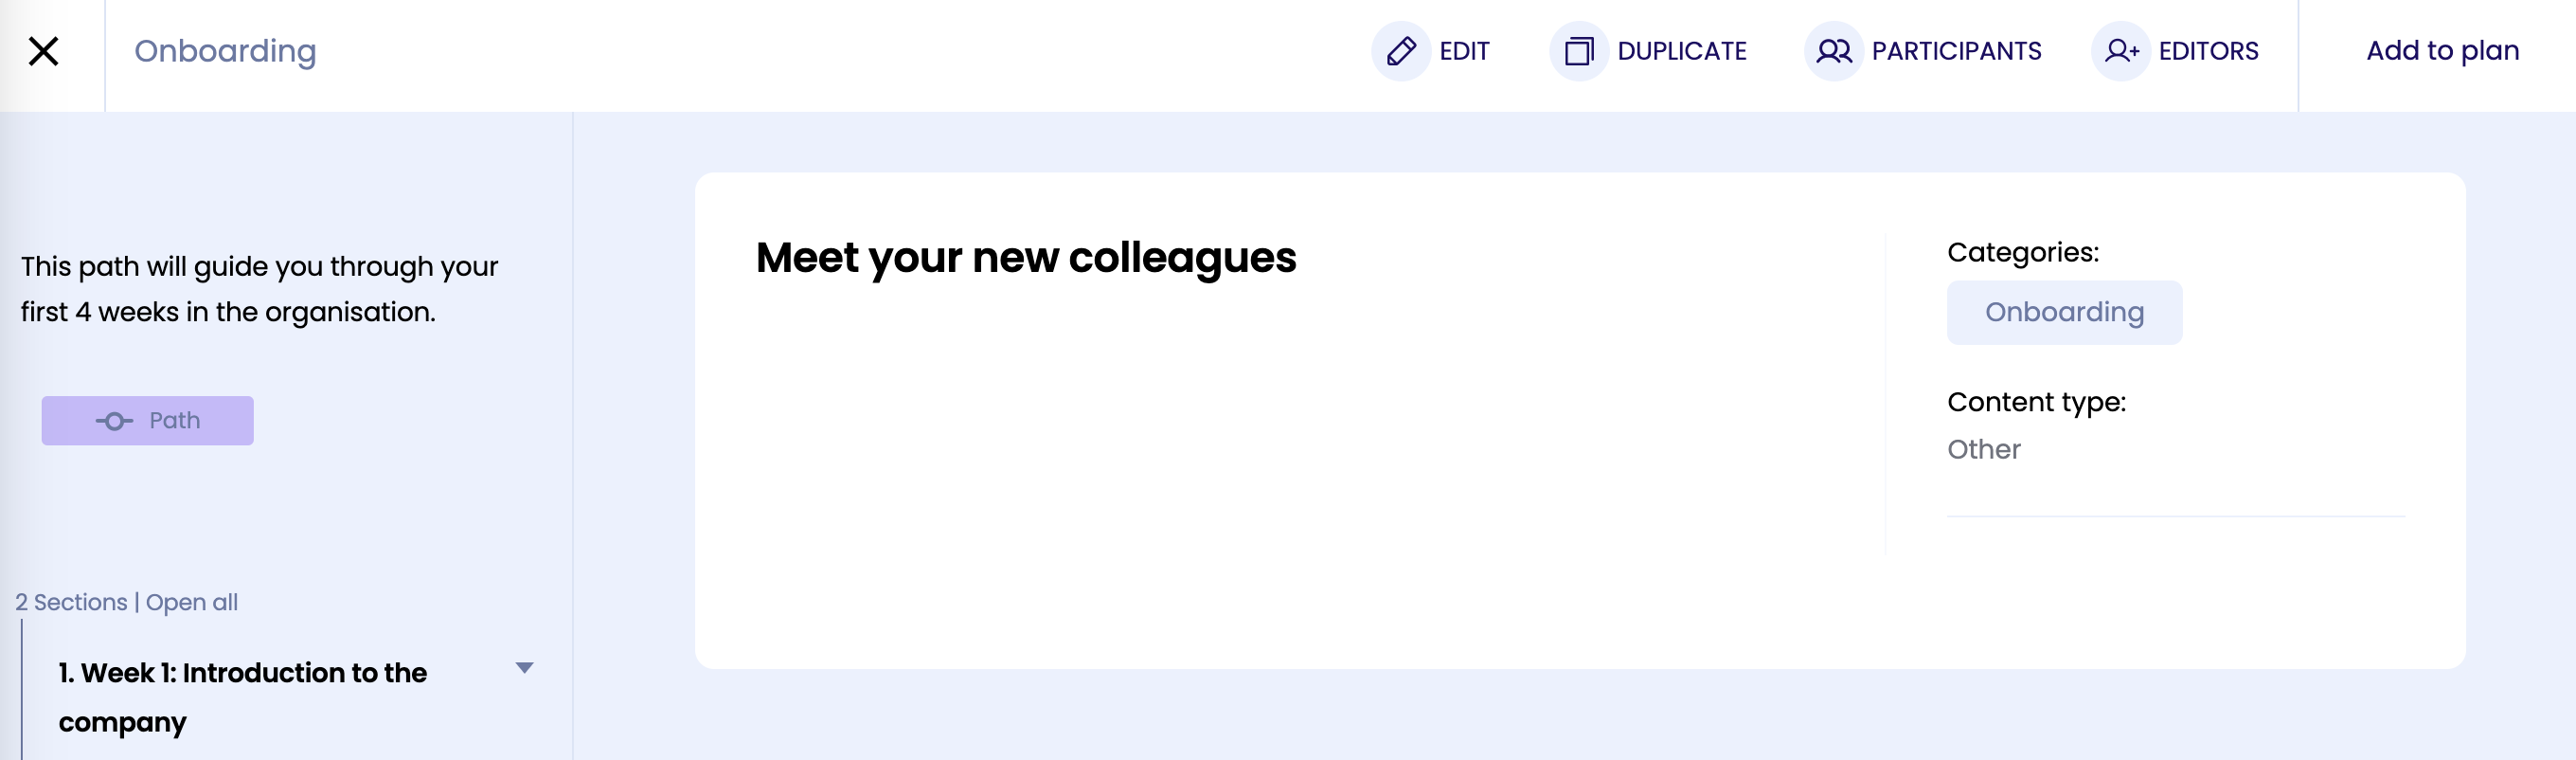Viewport: 2576px width, 760px height.
Task: Click the Open all sections link
Action: click(x=192, y=602)
